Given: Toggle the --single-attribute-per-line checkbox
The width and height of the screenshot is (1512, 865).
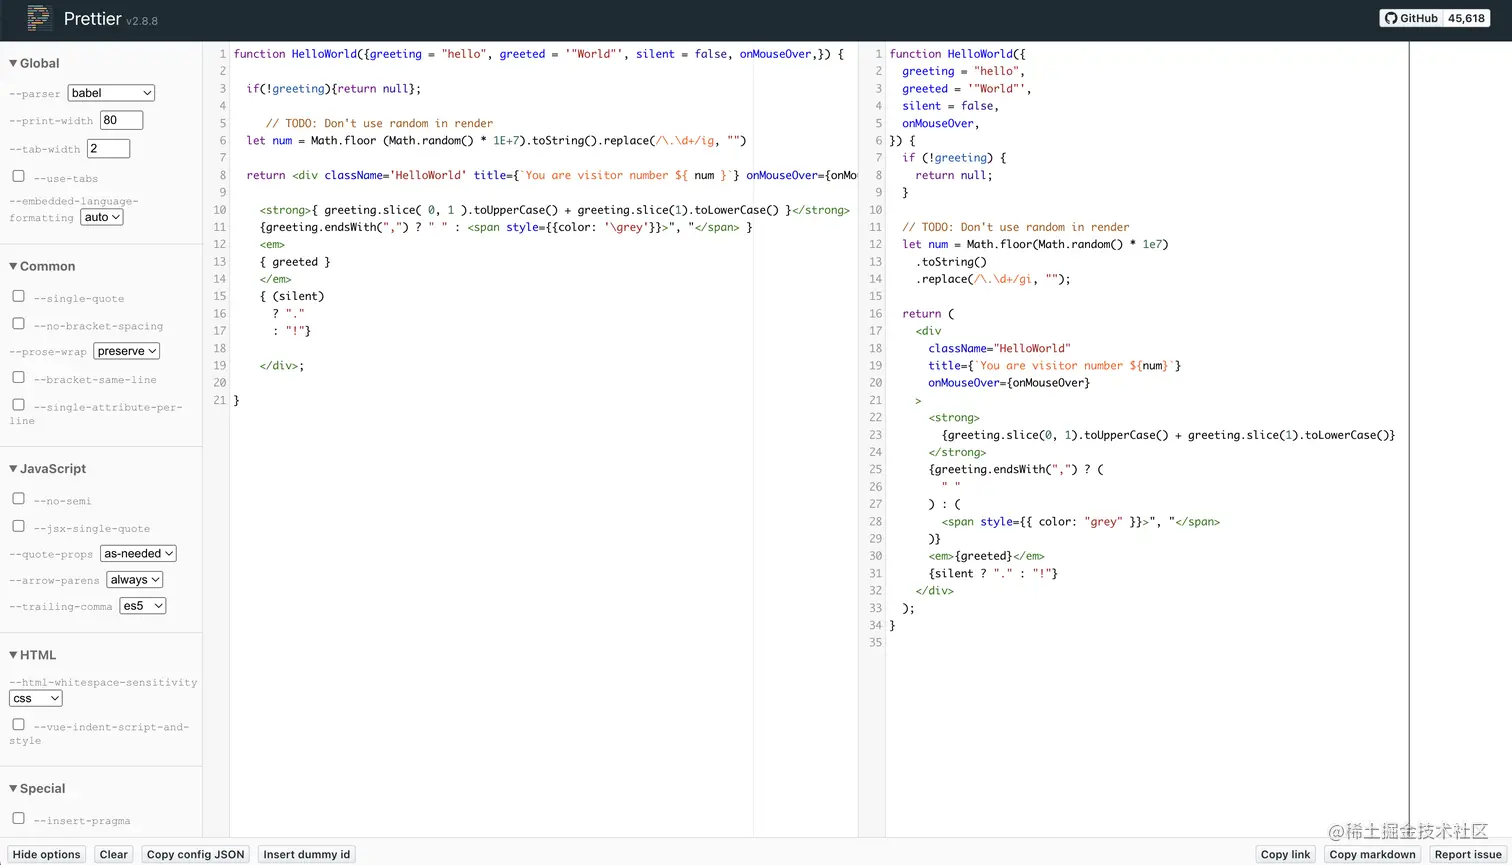Looking at the screenshot, I should 18,404.
